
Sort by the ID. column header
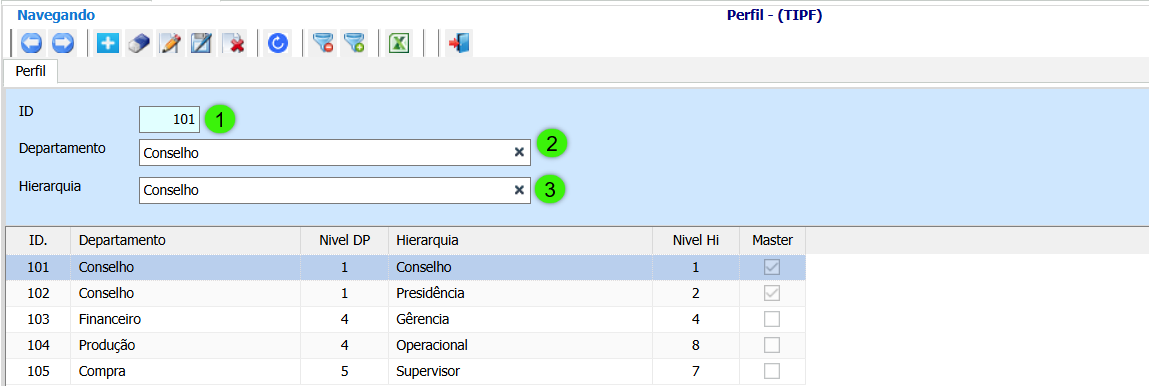tap(39, 240)
